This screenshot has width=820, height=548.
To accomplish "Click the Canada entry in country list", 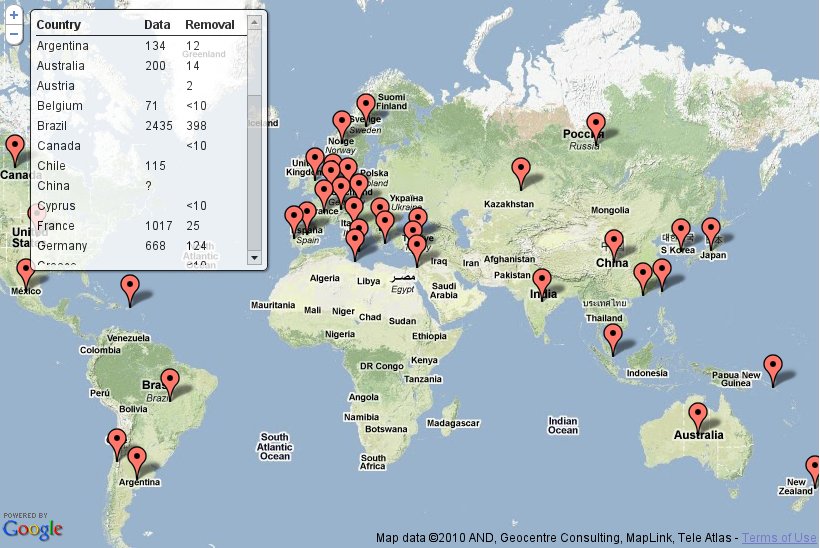I will [x=140, y=146].
